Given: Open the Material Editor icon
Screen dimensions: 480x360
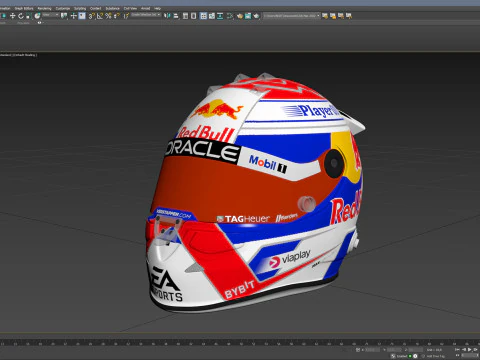Looking at the screenshot, I should point(230,16).
